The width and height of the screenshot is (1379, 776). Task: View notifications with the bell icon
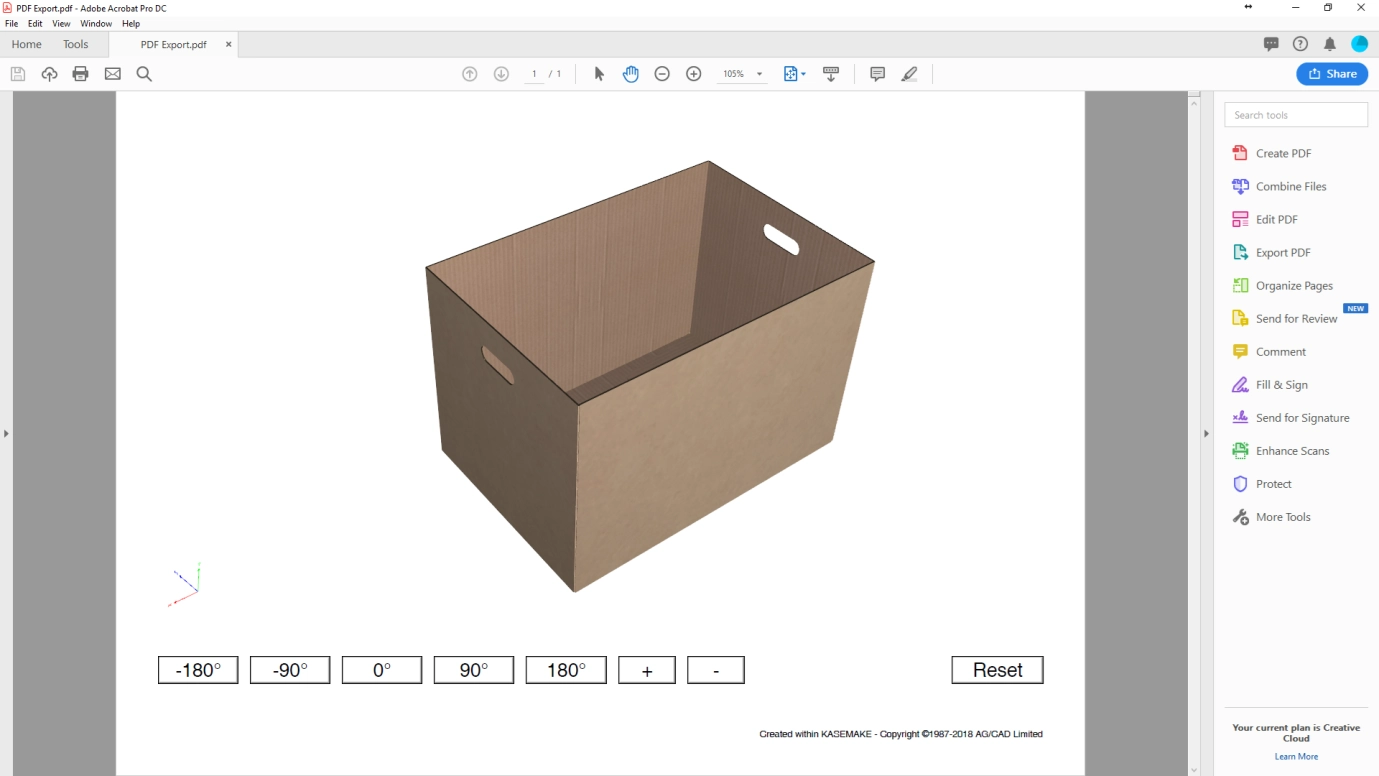1330,44
